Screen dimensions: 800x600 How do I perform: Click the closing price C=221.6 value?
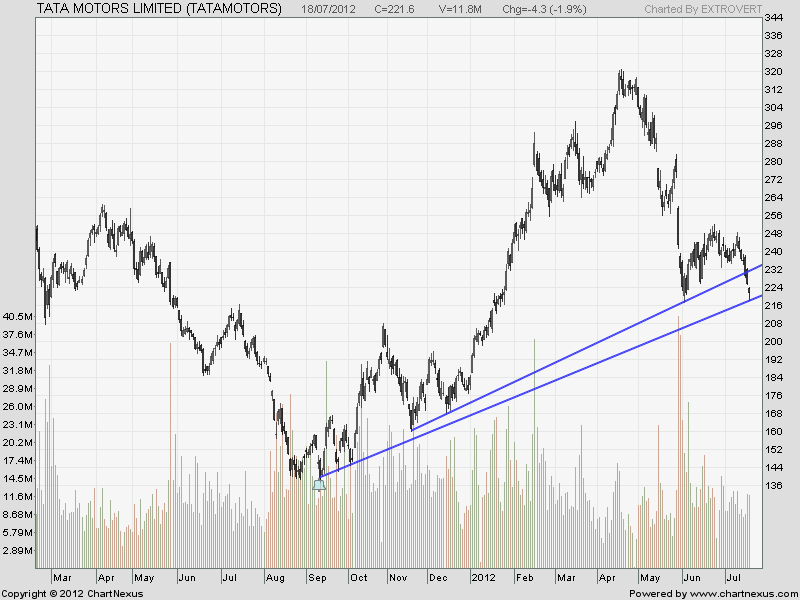coord(395,9)
